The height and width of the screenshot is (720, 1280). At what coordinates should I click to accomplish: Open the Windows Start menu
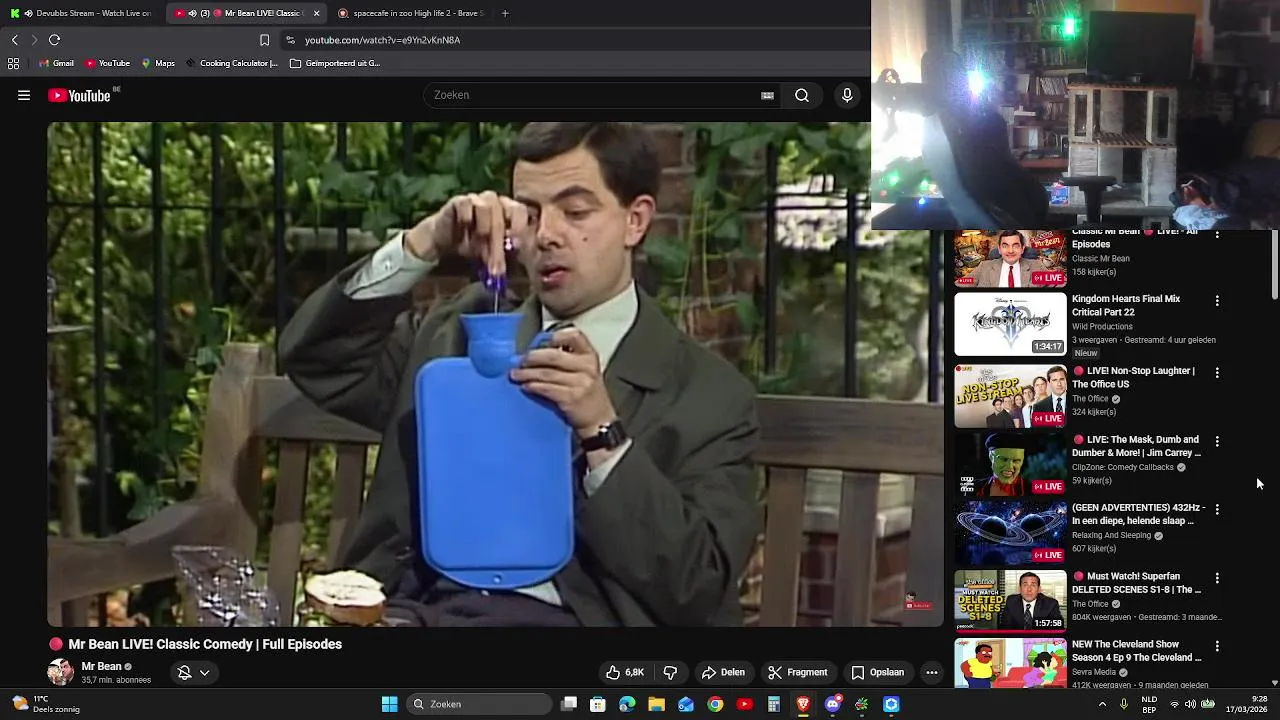390,704
